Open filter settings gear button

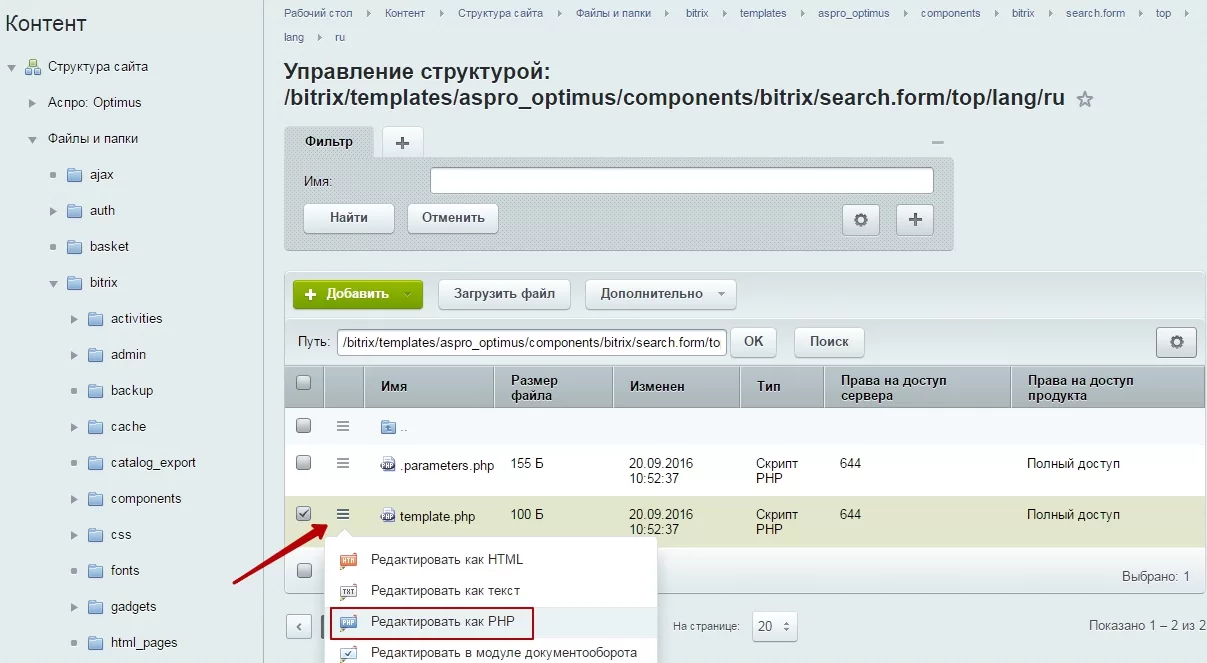(861, 219)
